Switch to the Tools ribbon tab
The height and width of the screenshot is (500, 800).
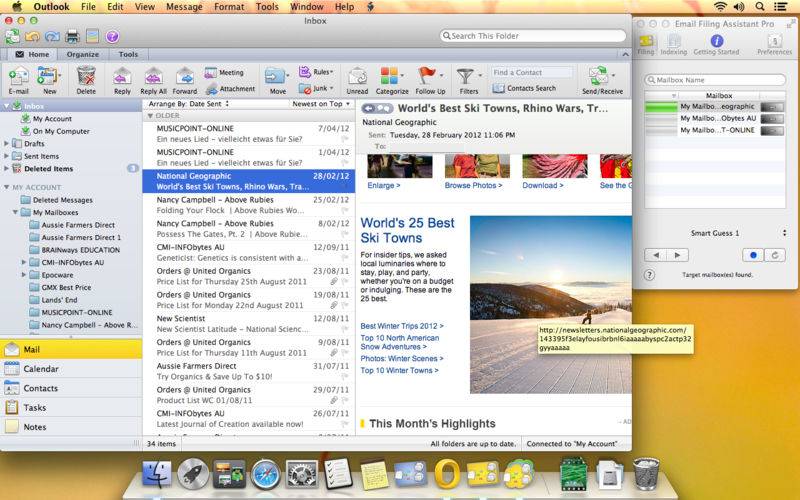tap(128, 54)
